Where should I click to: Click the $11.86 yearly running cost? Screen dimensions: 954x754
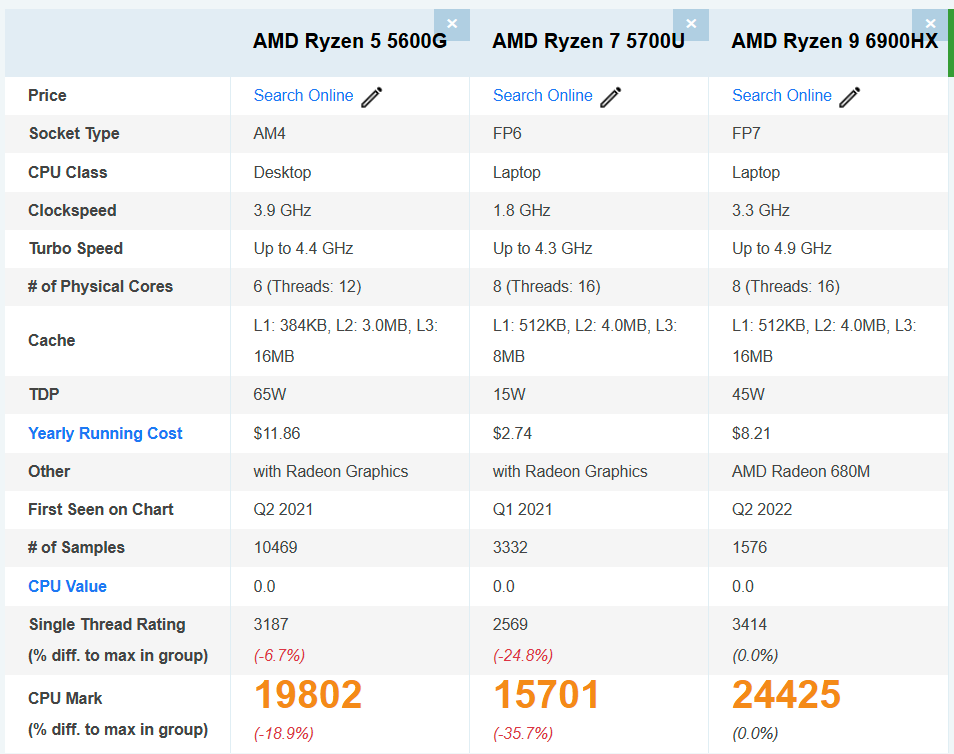pyautogui.click(x=277, y=433)
